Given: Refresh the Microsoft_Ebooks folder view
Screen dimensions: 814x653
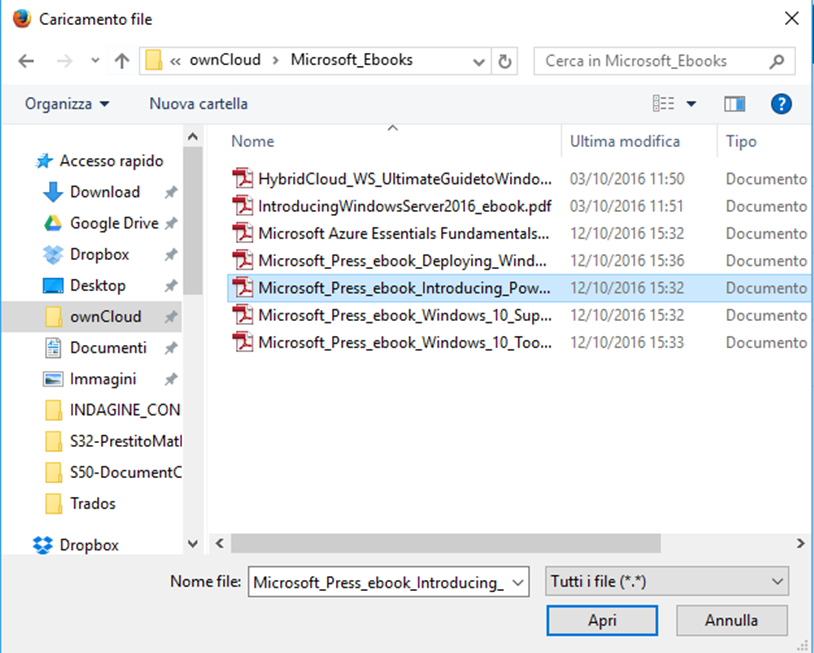Looking at the screenshot, I should point(504,61).
